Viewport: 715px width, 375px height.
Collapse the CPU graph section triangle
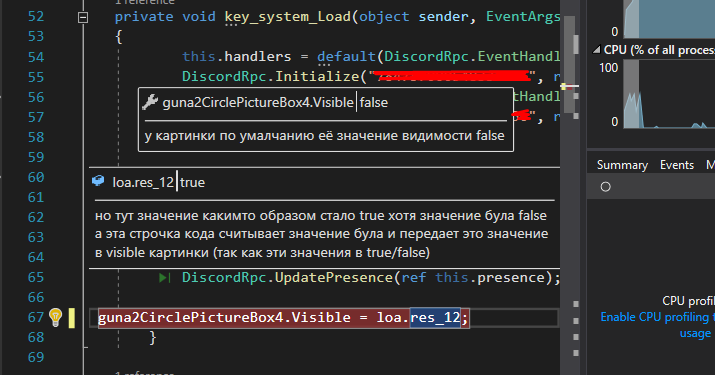(x=596, y=50)
